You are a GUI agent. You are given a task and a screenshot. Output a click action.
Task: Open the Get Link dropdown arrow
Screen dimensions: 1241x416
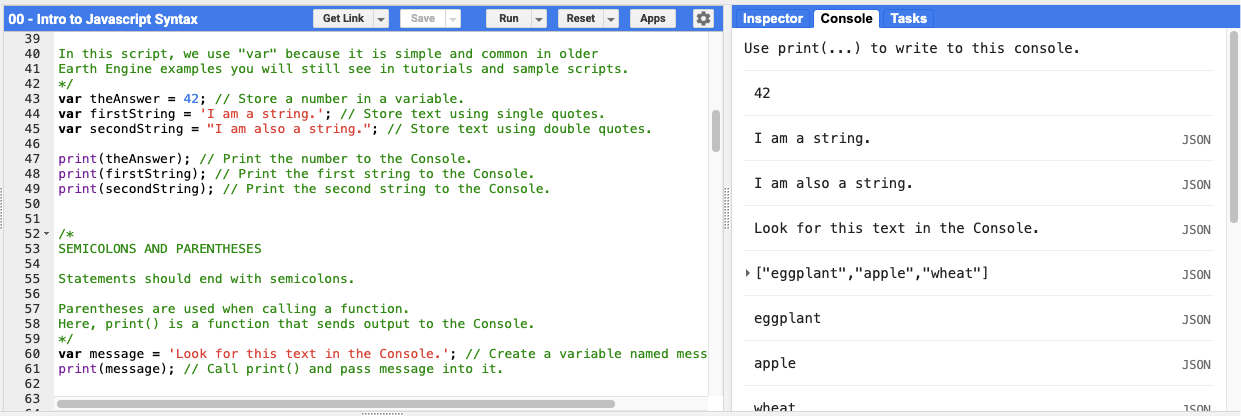click(x=381, y=18)
